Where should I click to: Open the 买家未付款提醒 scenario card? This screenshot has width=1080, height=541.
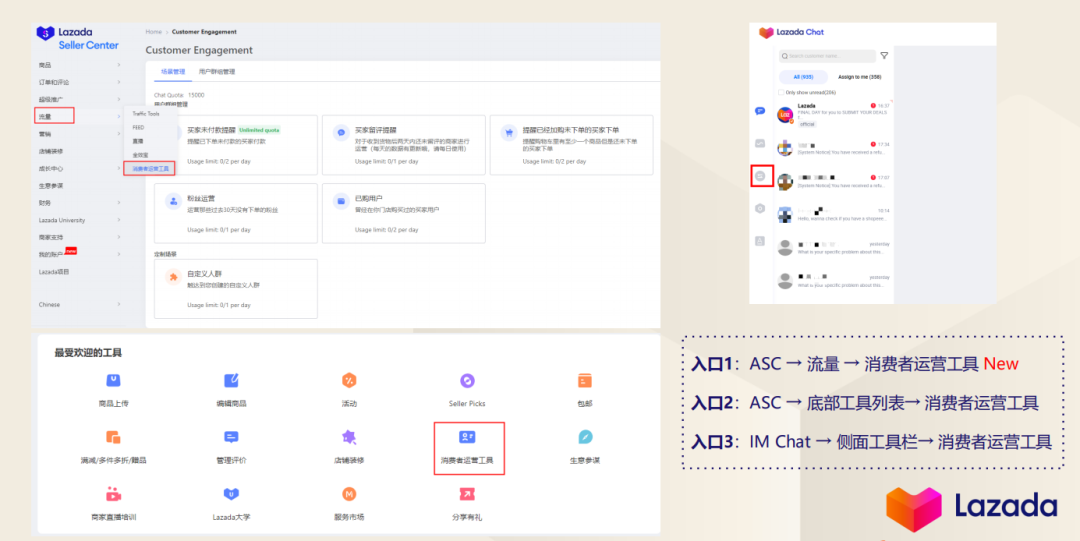pos(236,145)
